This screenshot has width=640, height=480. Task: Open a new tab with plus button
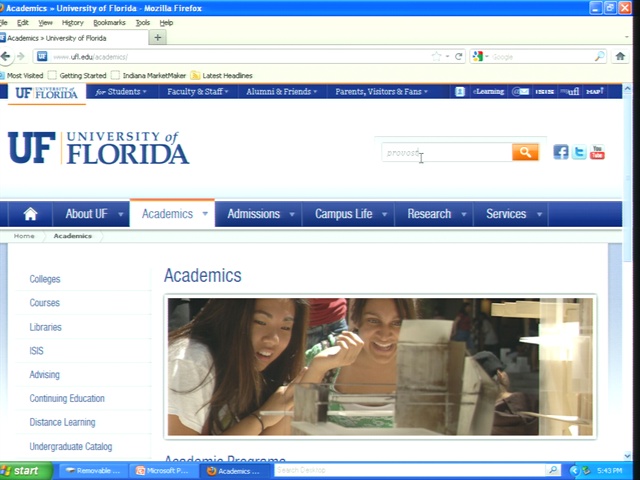pos(158,38)
